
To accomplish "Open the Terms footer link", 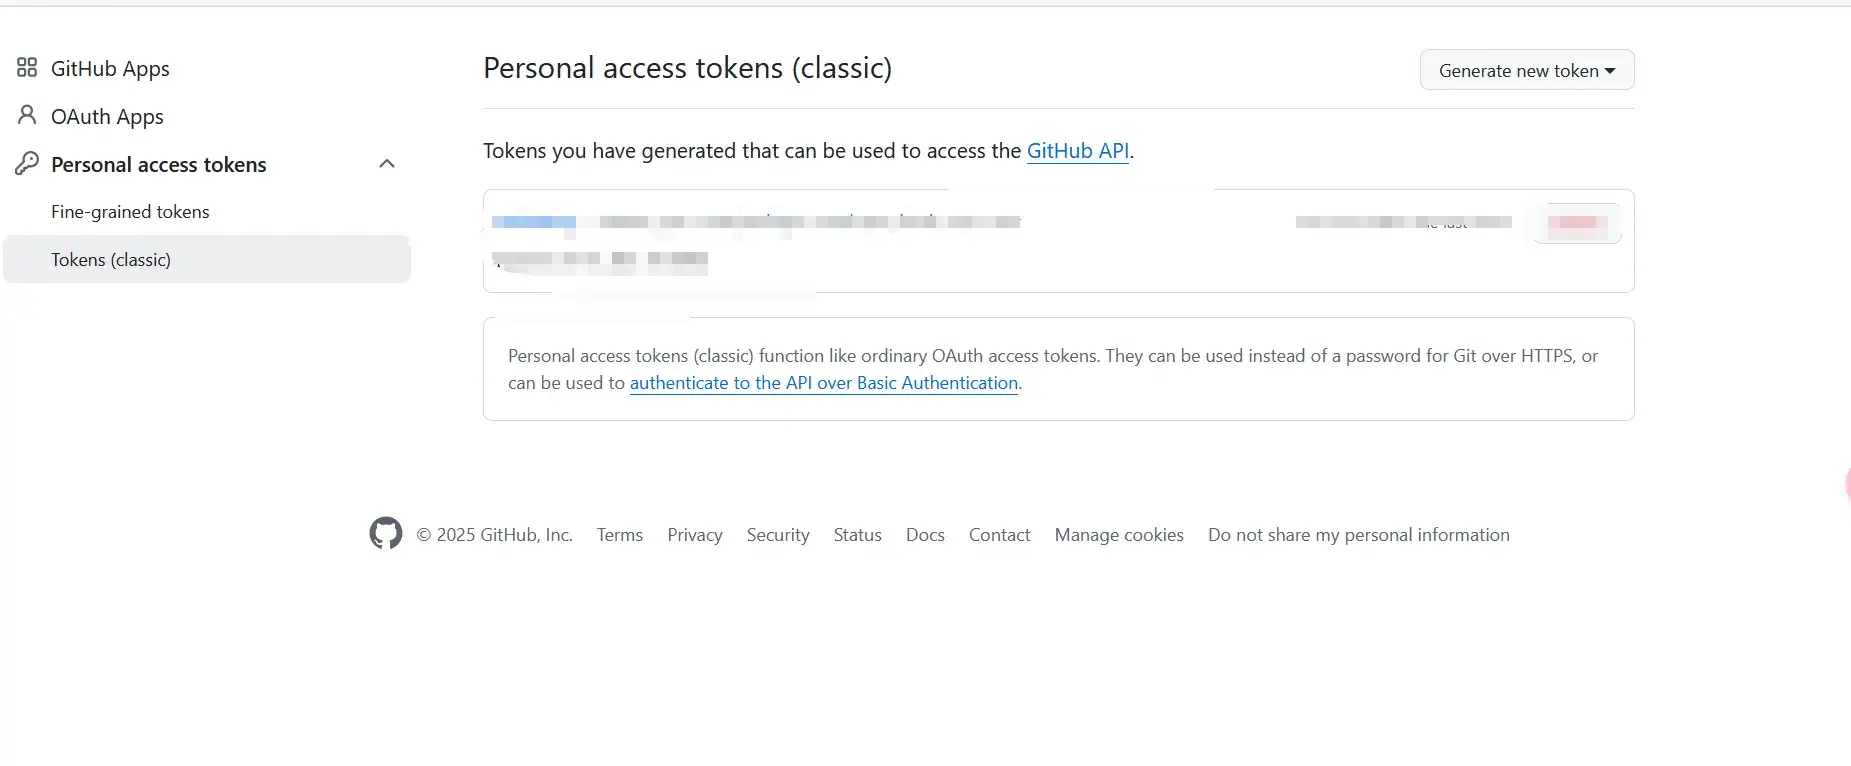I will (619, 535).
